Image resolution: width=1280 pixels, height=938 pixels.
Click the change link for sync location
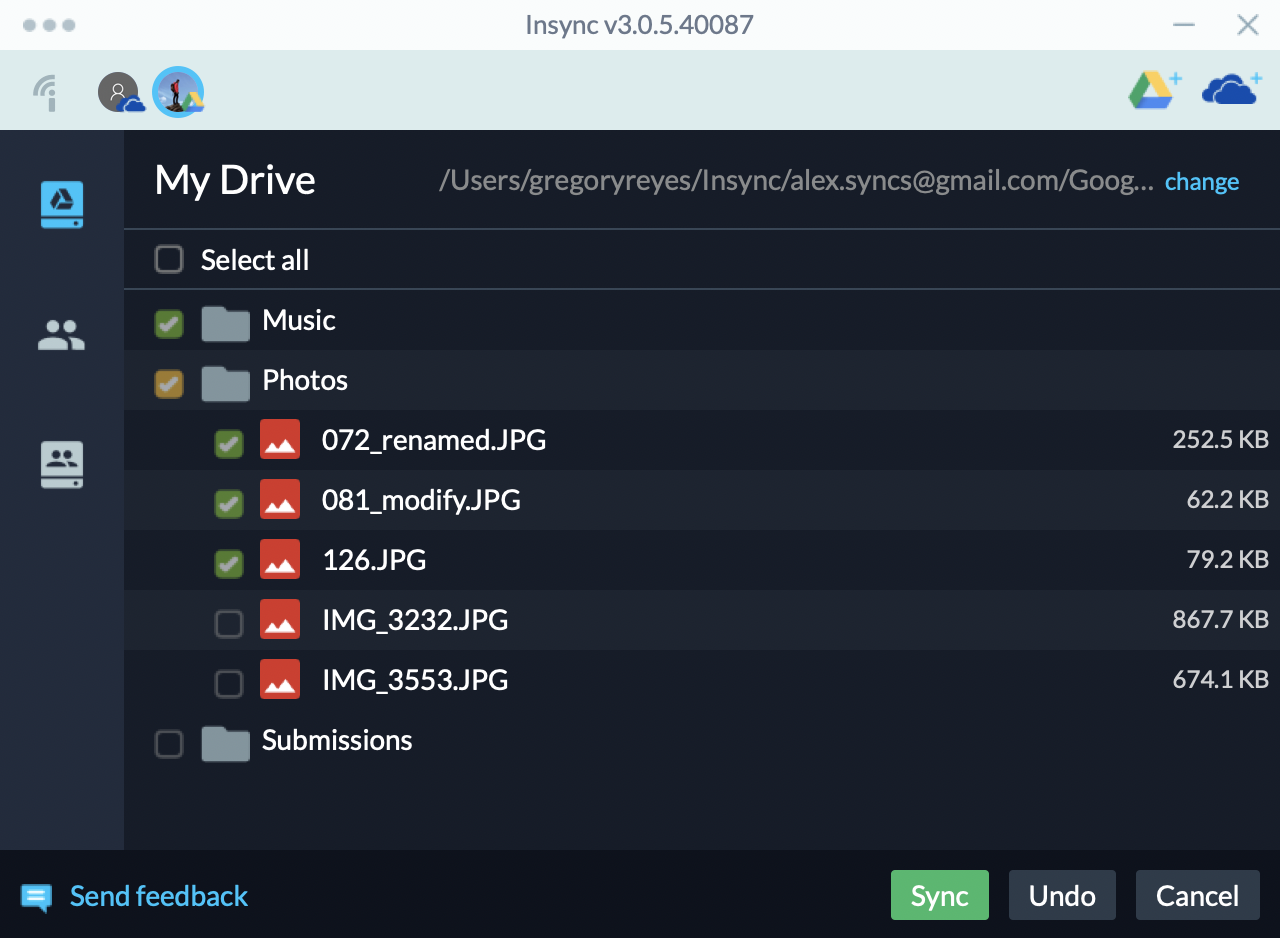tap(1201, 181)
